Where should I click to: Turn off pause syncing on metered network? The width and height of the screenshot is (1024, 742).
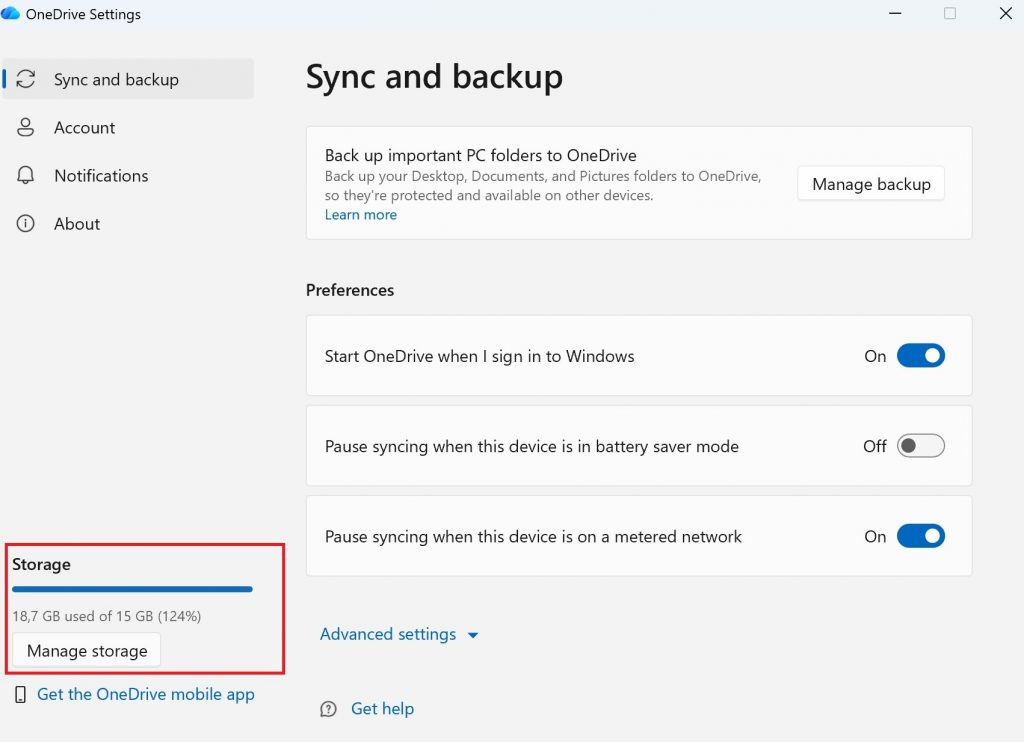(921, 536)
